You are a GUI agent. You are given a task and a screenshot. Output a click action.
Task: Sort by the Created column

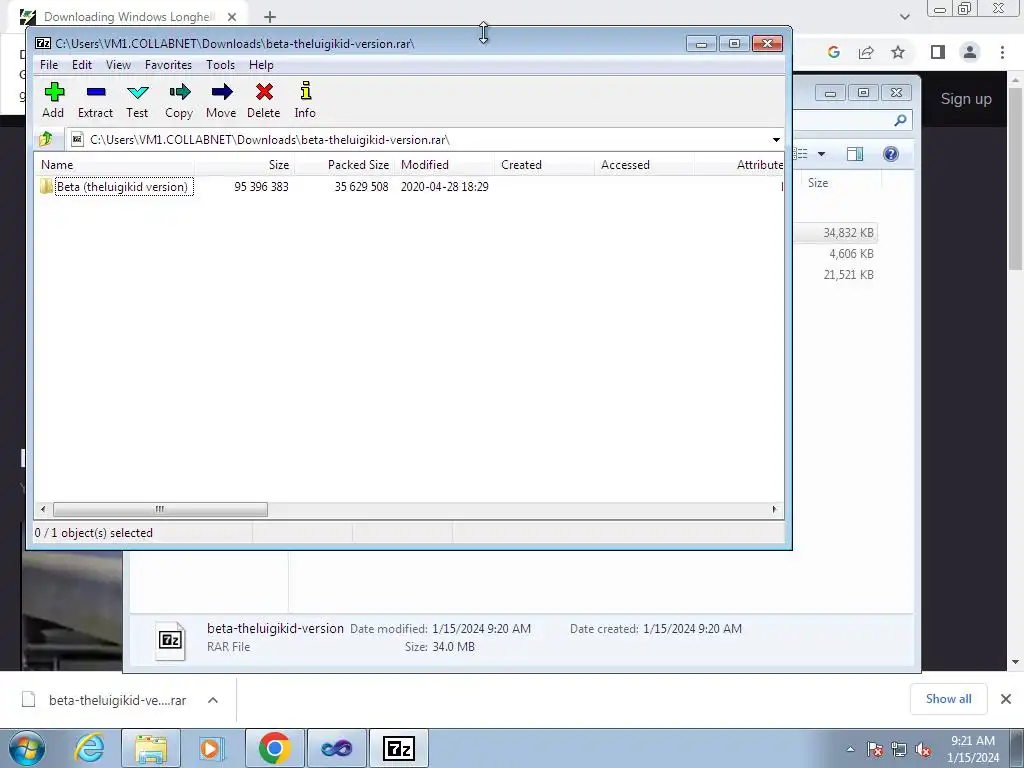click(x=544, y=165)
